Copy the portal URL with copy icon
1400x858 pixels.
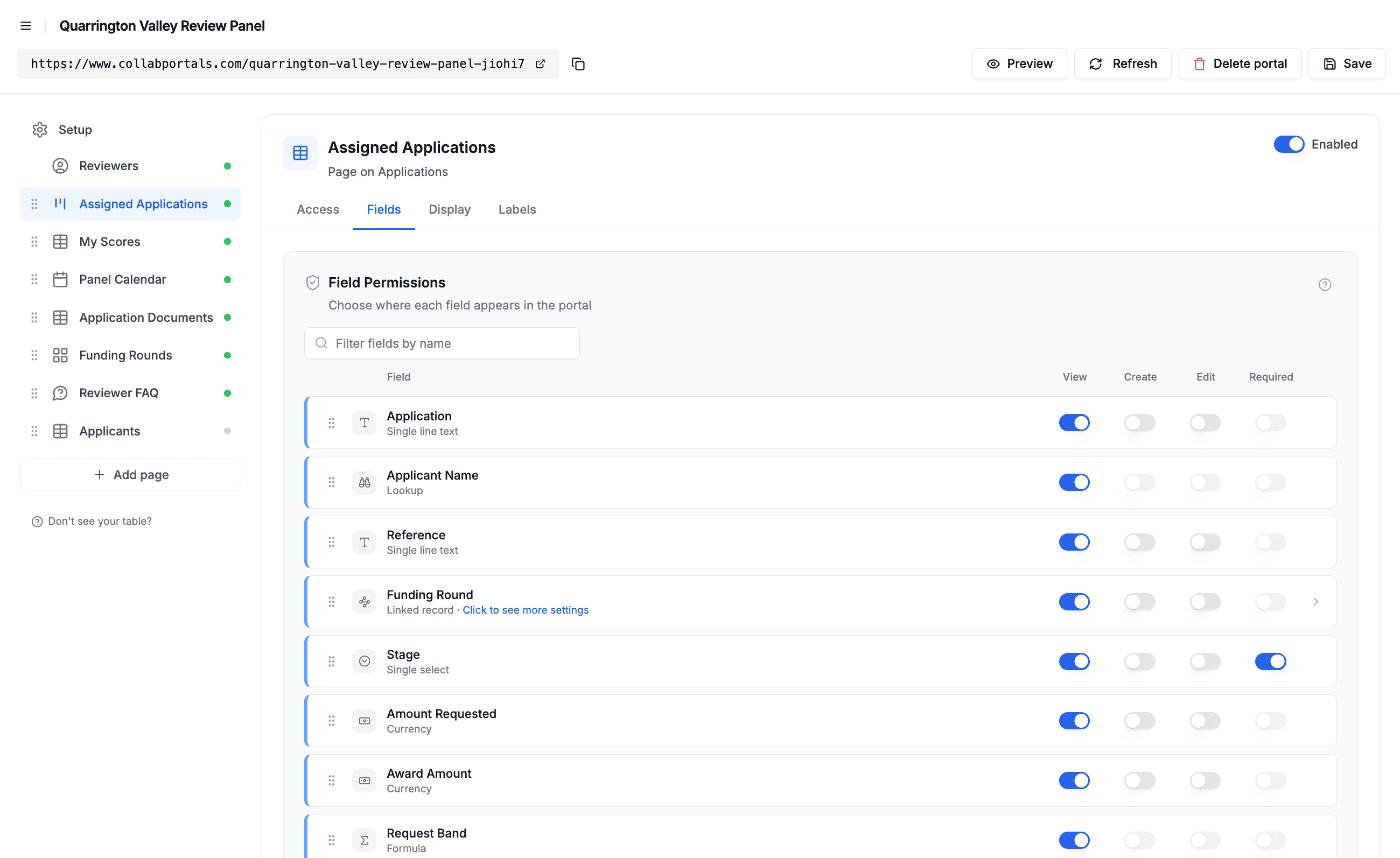point(578,64)
